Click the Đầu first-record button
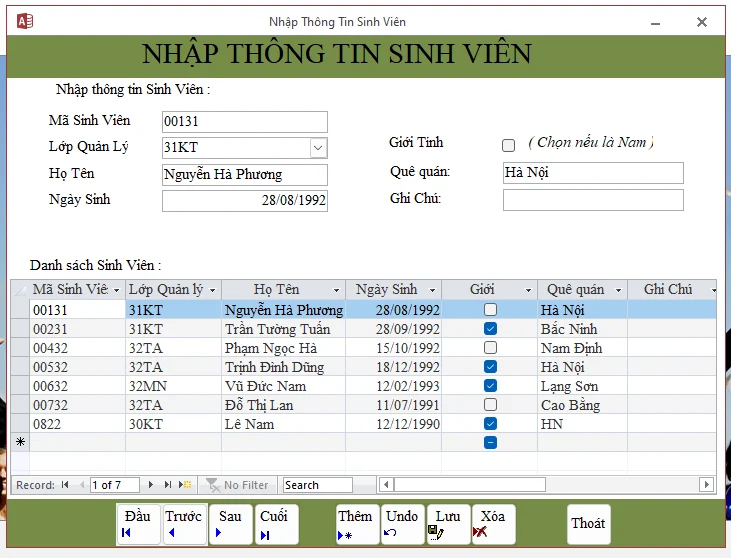This screenshot has height=558, width=731. pyautogui.click(x=137, y=524)
